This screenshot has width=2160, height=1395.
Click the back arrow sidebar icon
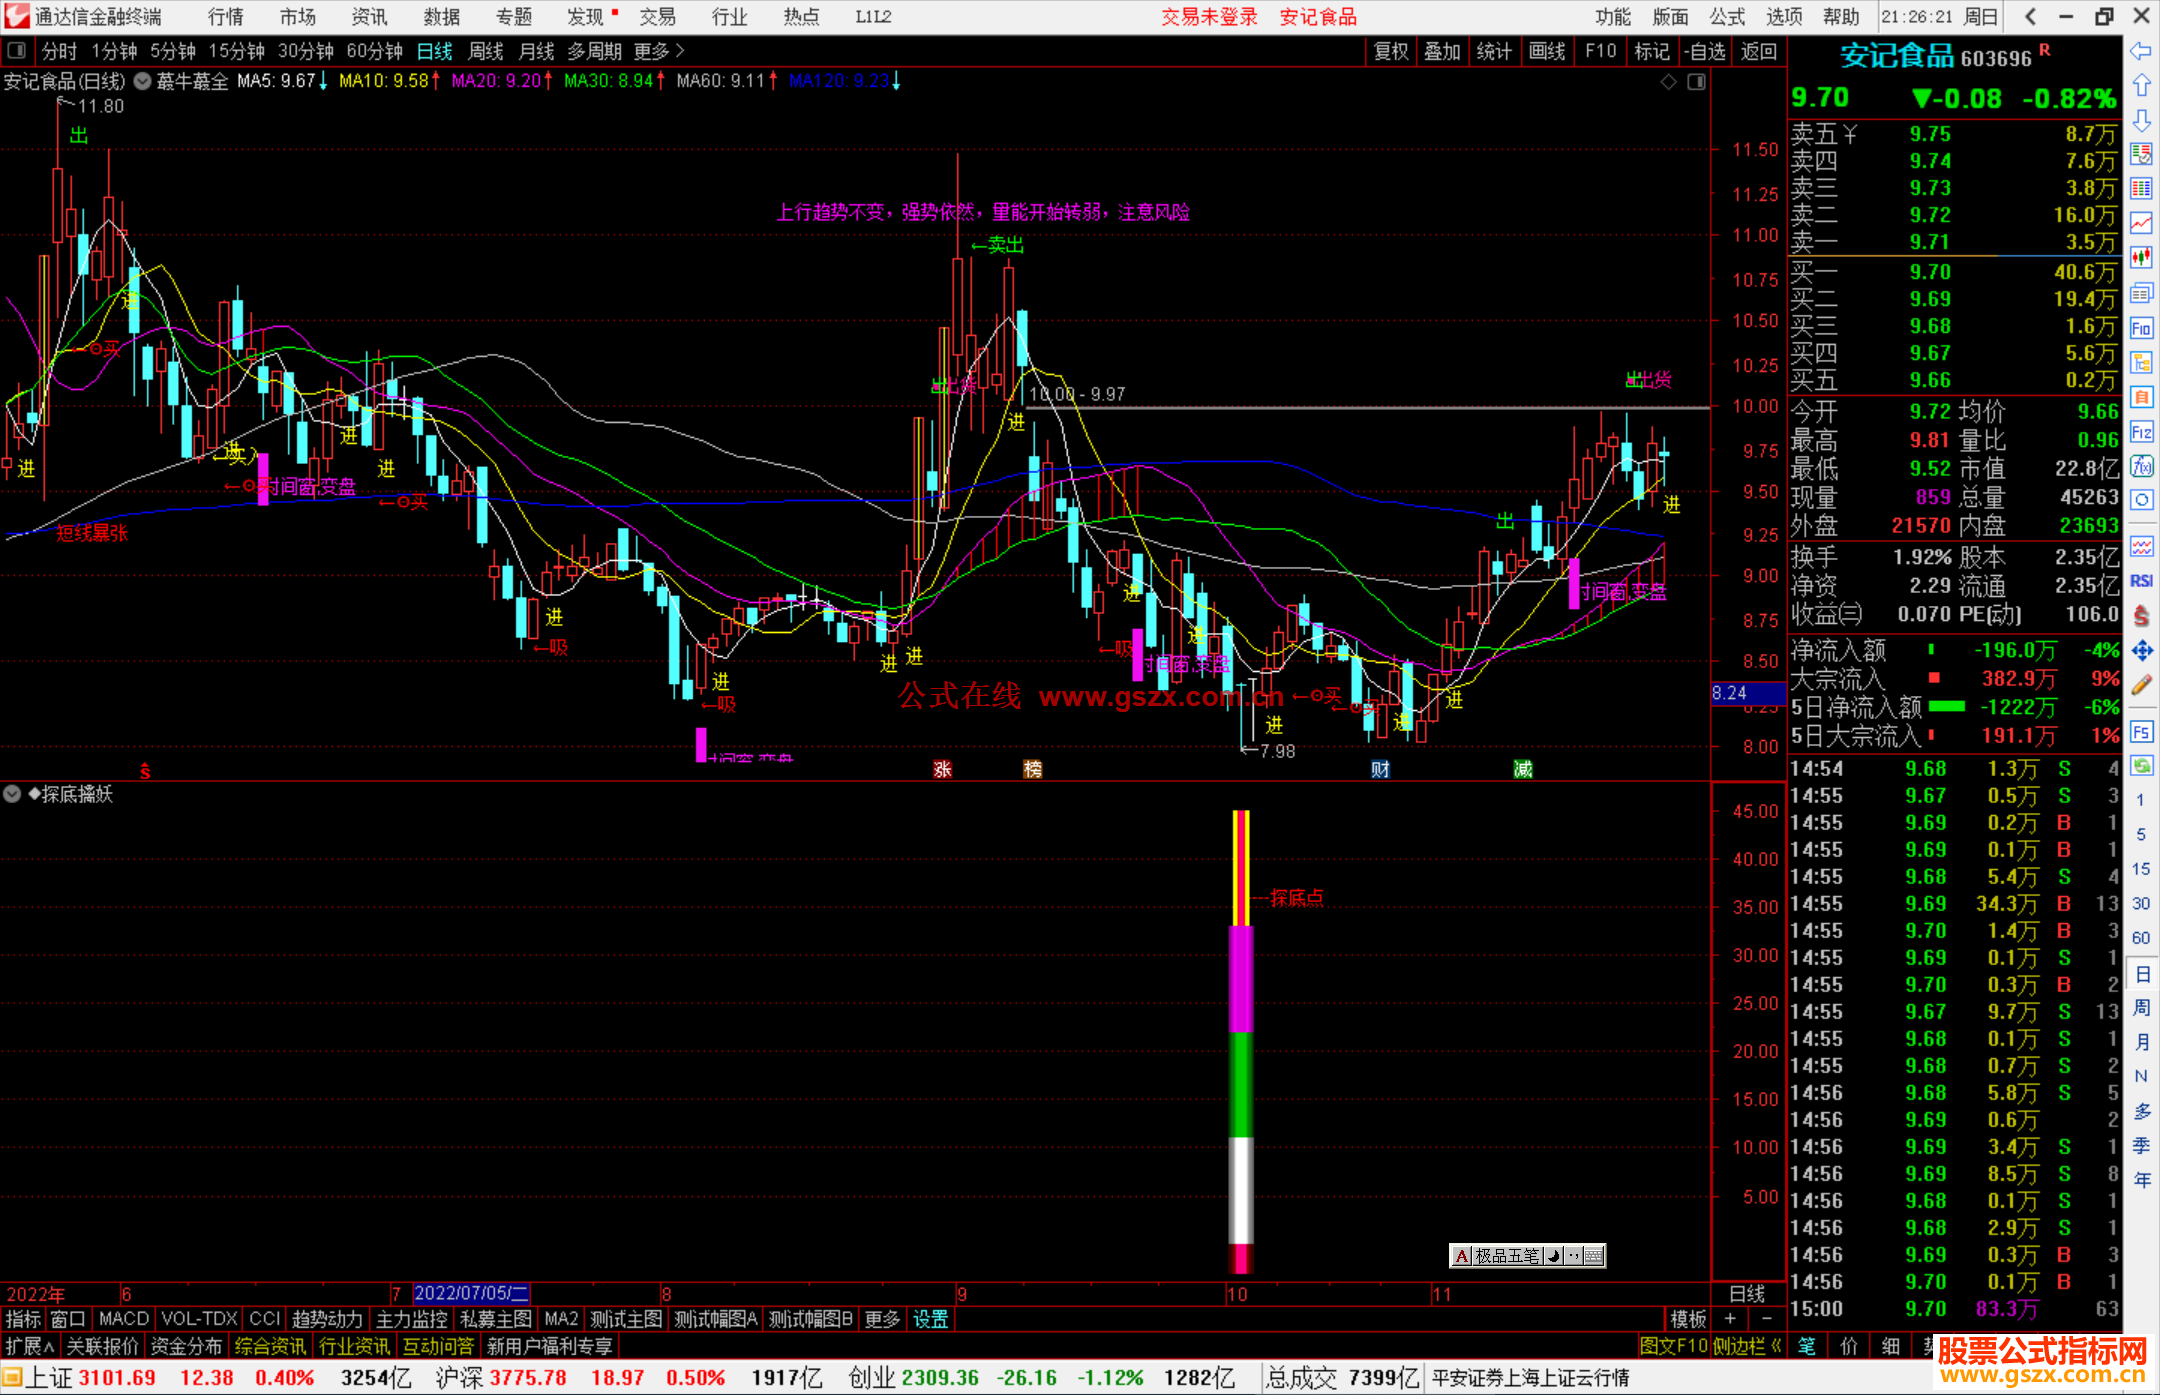(2141, 51)
